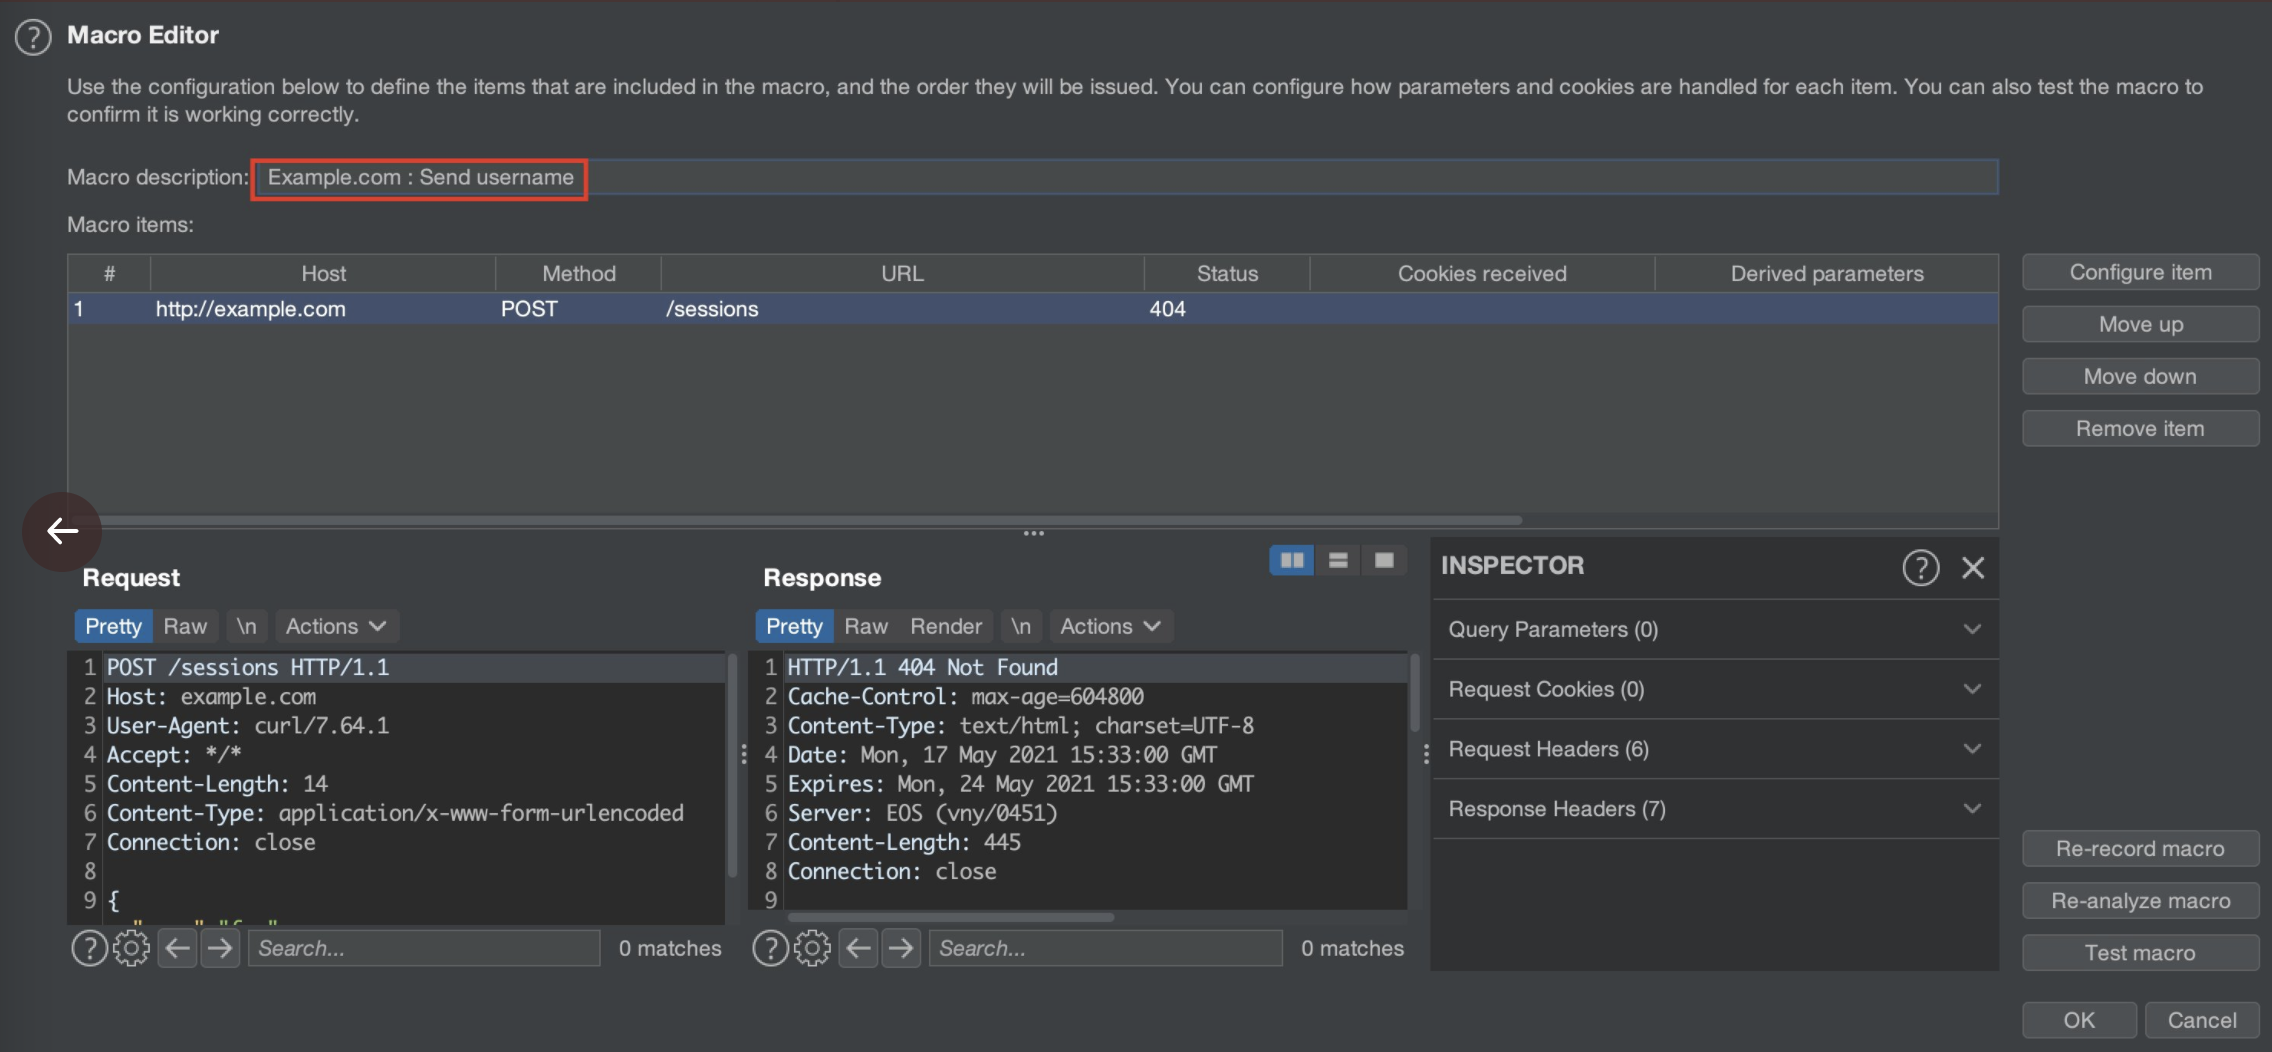Click request line User-Agent: curl/7.64.1
Image resolution: width=2272 pixels, height=1052 pixels.
pos(248,725)
